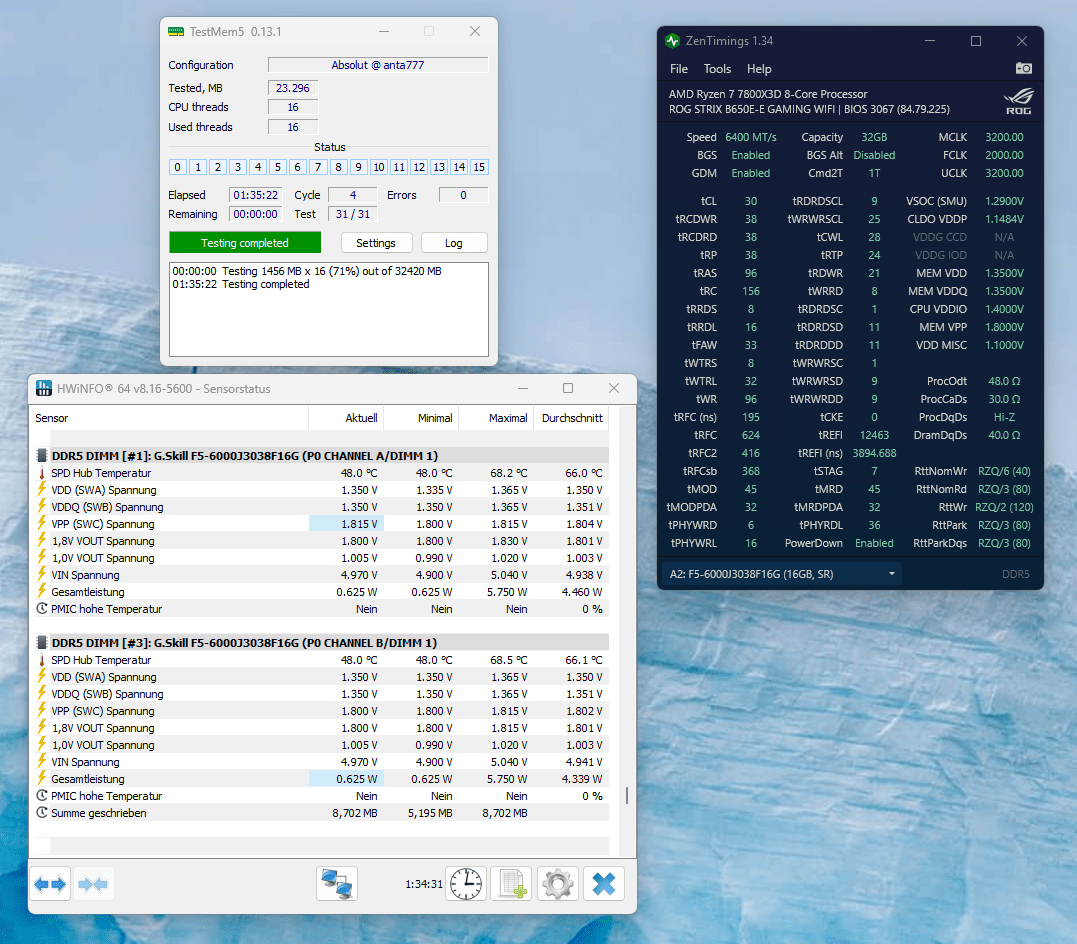The image size is (1077, 944).
Task: Select DDR5 DIMM [#3] group header row
Action: point(321,642)
